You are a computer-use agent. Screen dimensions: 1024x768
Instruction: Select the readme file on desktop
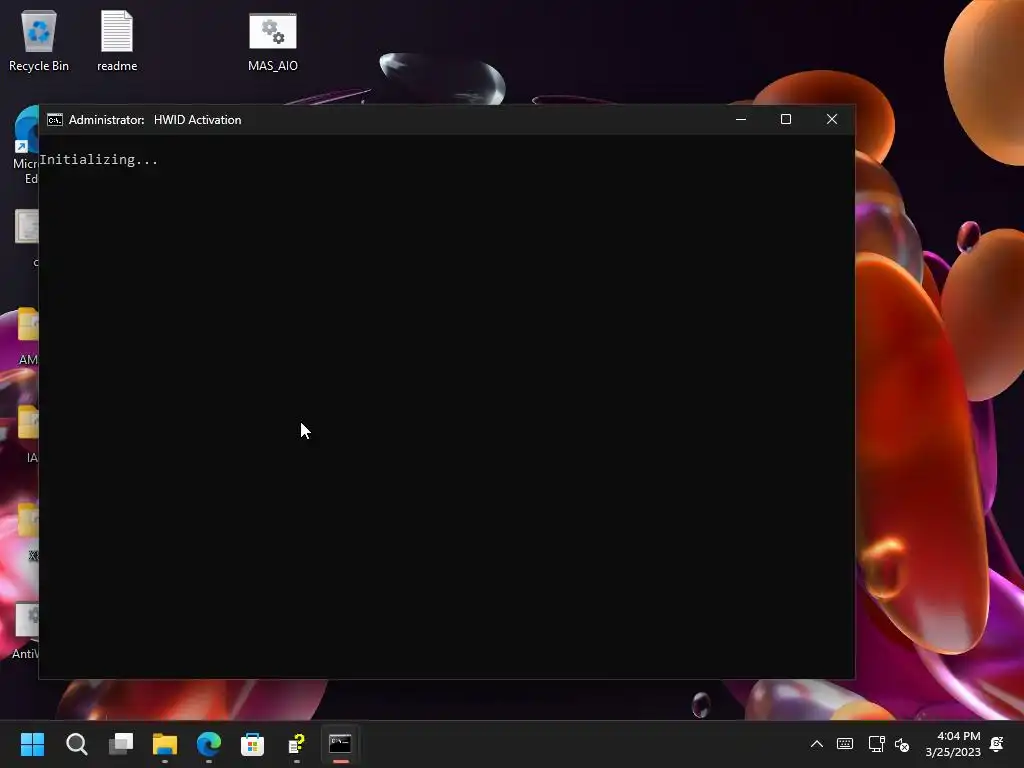click(x=117, y=40)
